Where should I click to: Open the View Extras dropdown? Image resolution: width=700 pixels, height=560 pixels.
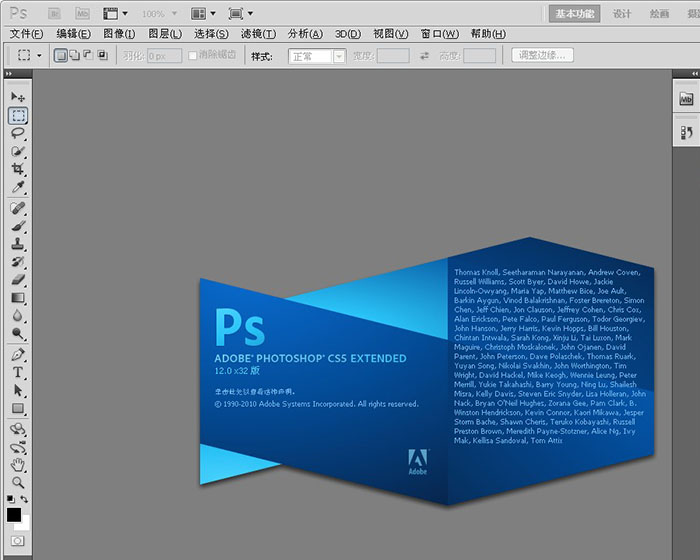115,14
